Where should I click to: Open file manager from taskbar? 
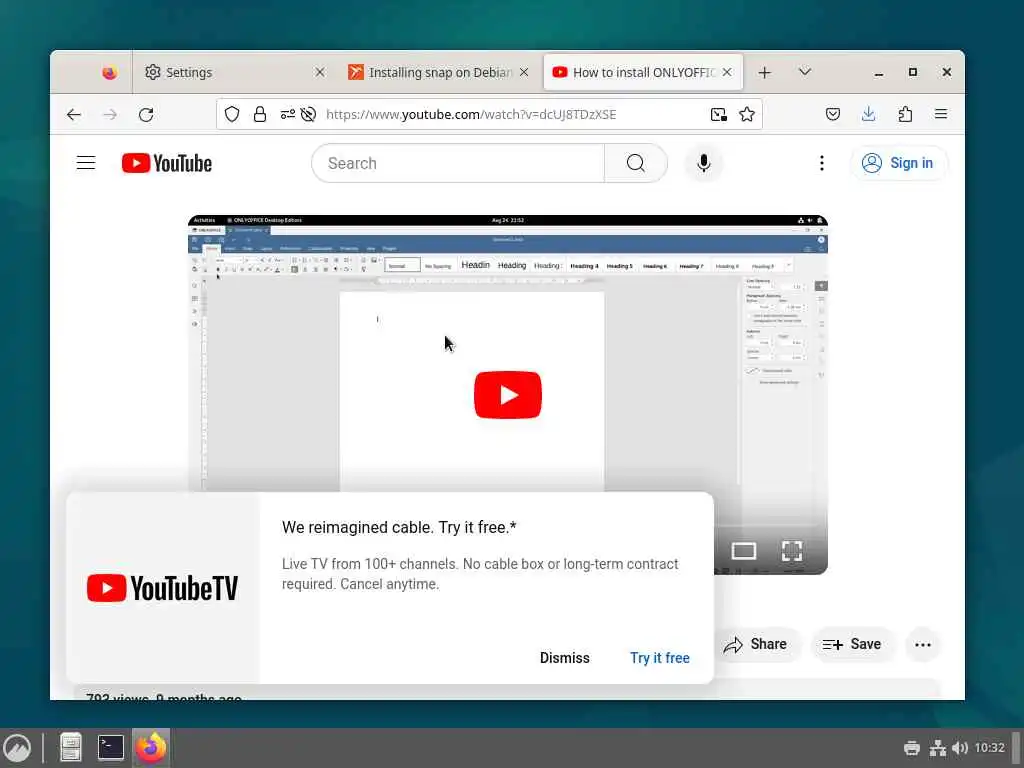(71, 748)
